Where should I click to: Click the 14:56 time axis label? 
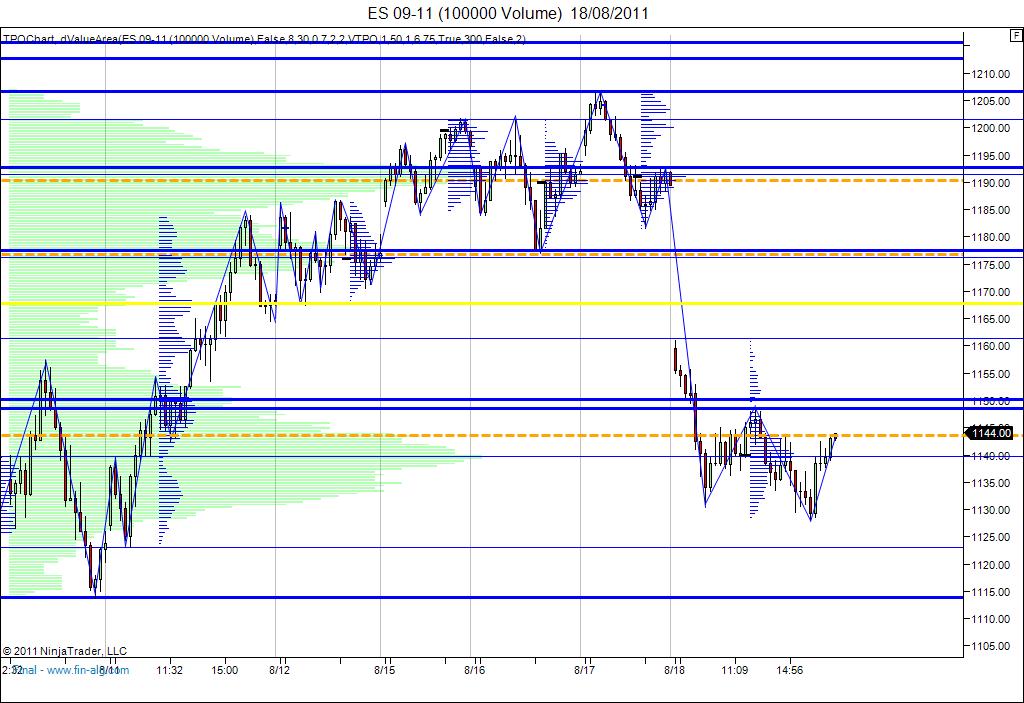point(789,670)
